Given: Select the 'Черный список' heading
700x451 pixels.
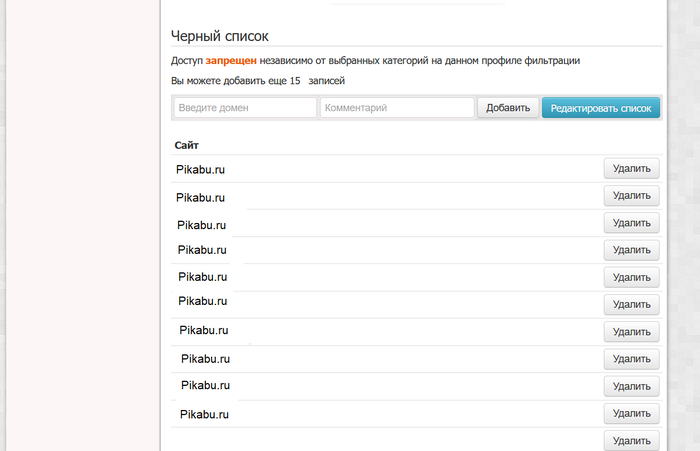Looking at the screenshot, I should (x=220, y=36).
